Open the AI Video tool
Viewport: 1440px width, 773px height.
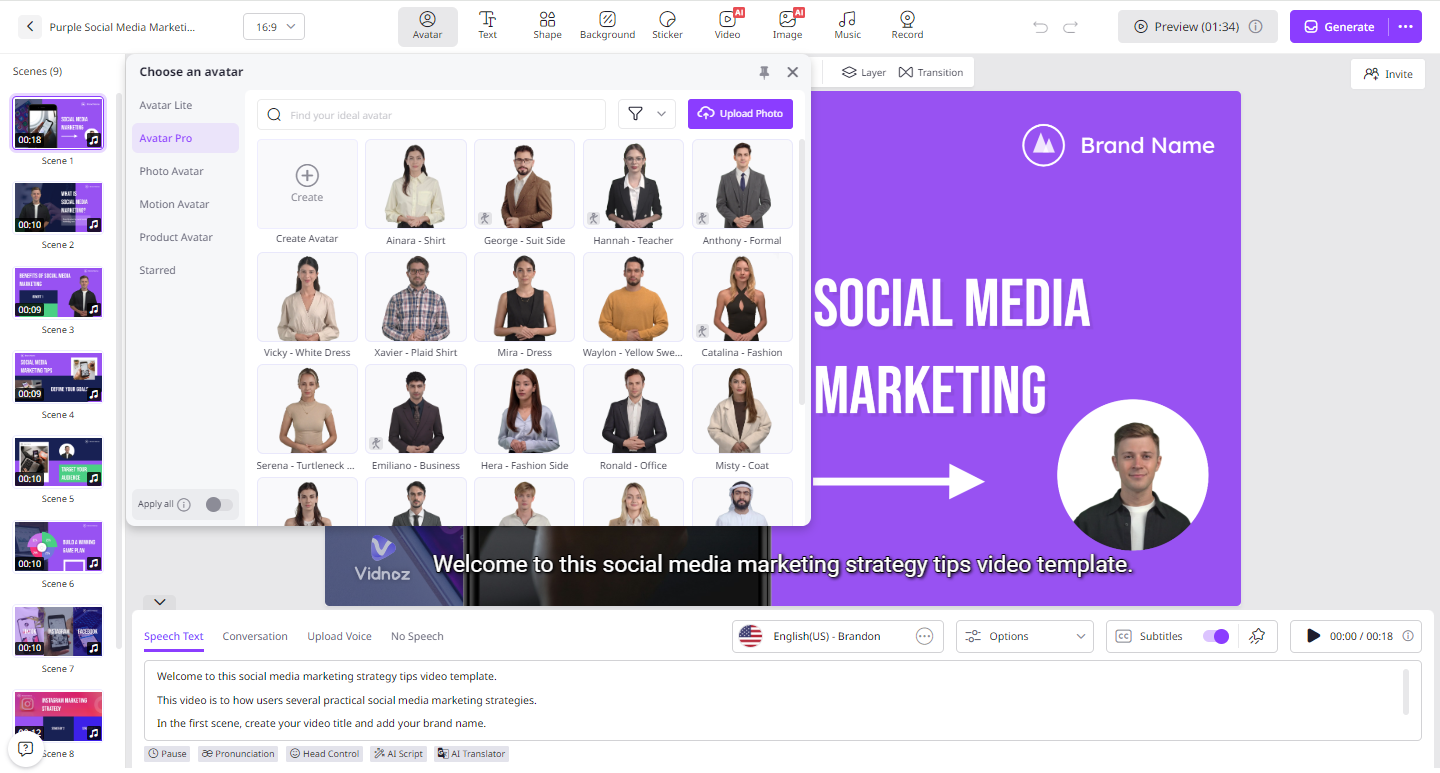727,26
